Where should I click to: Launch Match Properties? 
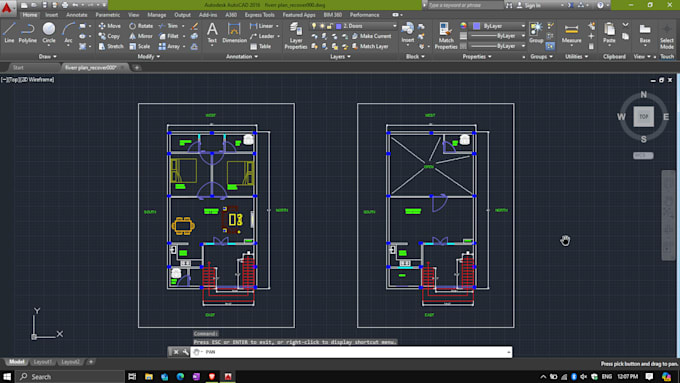(446, 35)
